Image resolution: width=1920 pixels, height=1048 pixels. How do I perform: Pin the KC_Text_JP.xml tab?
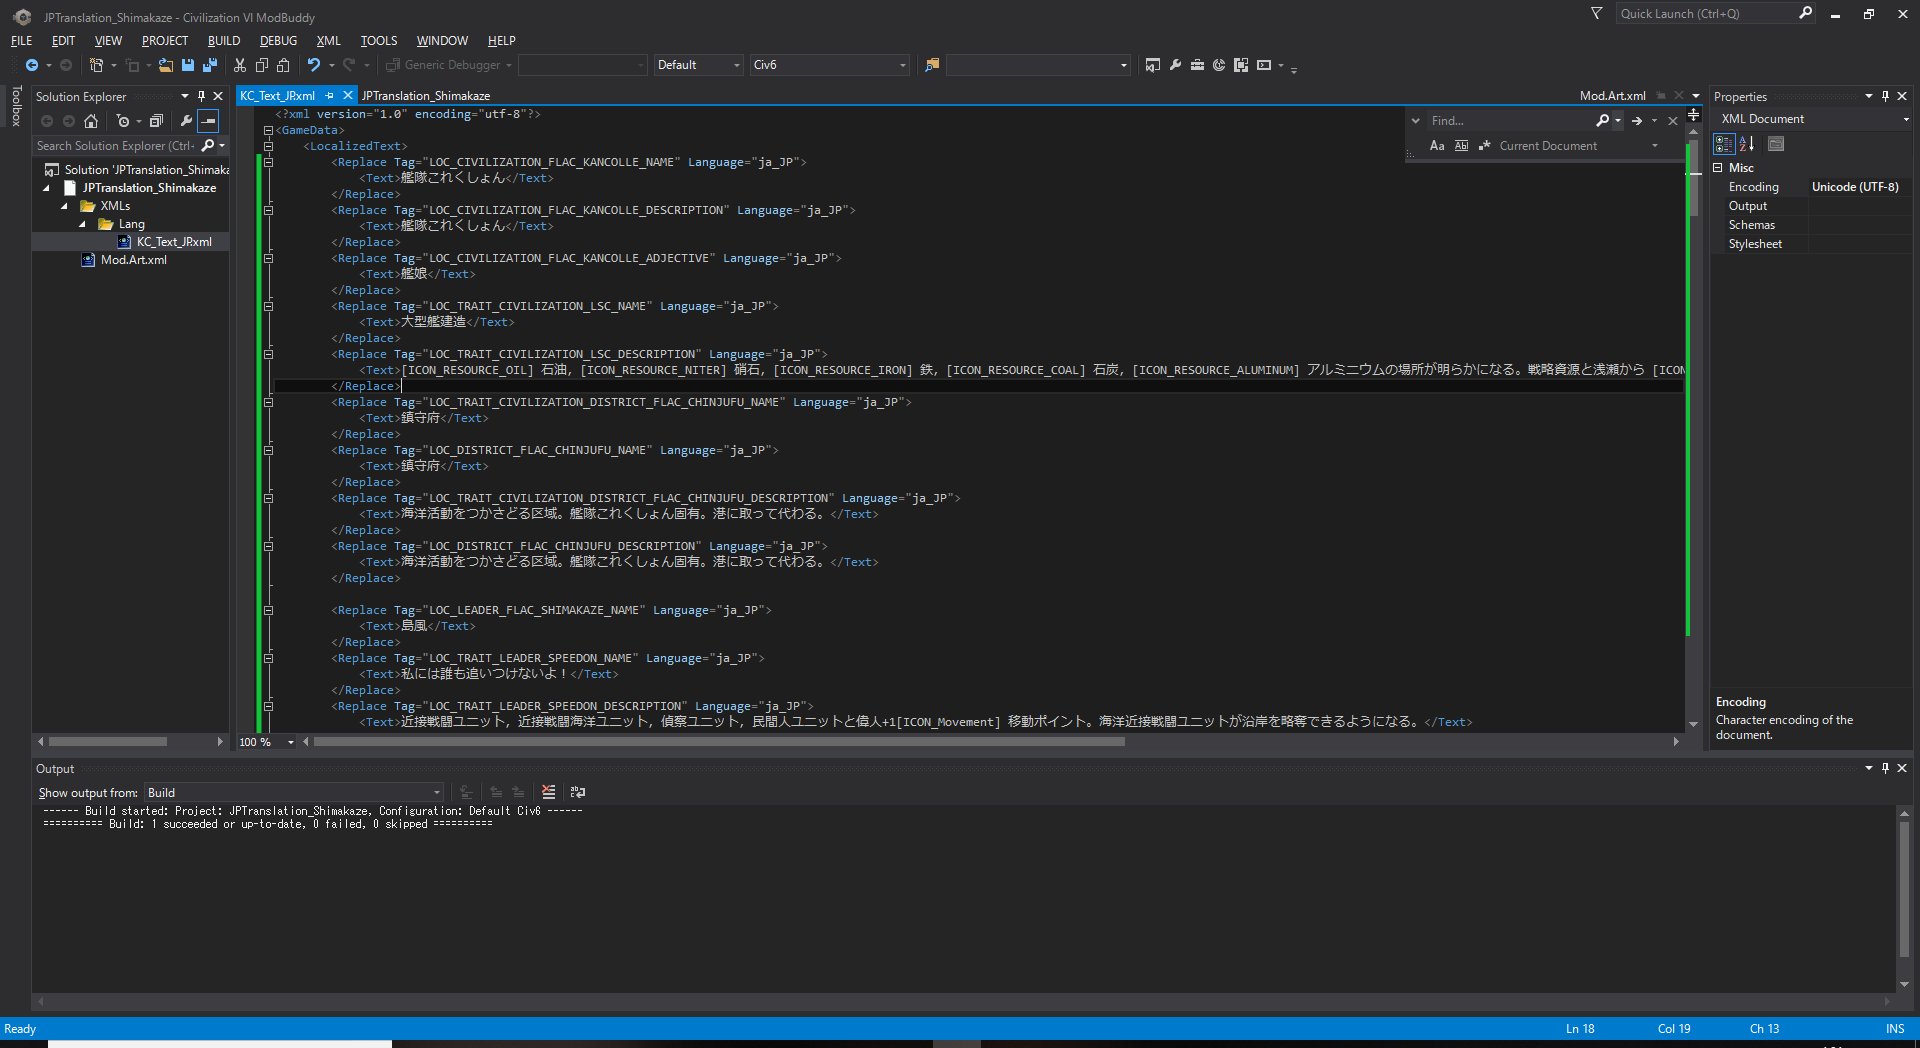[x=329, y=96]
